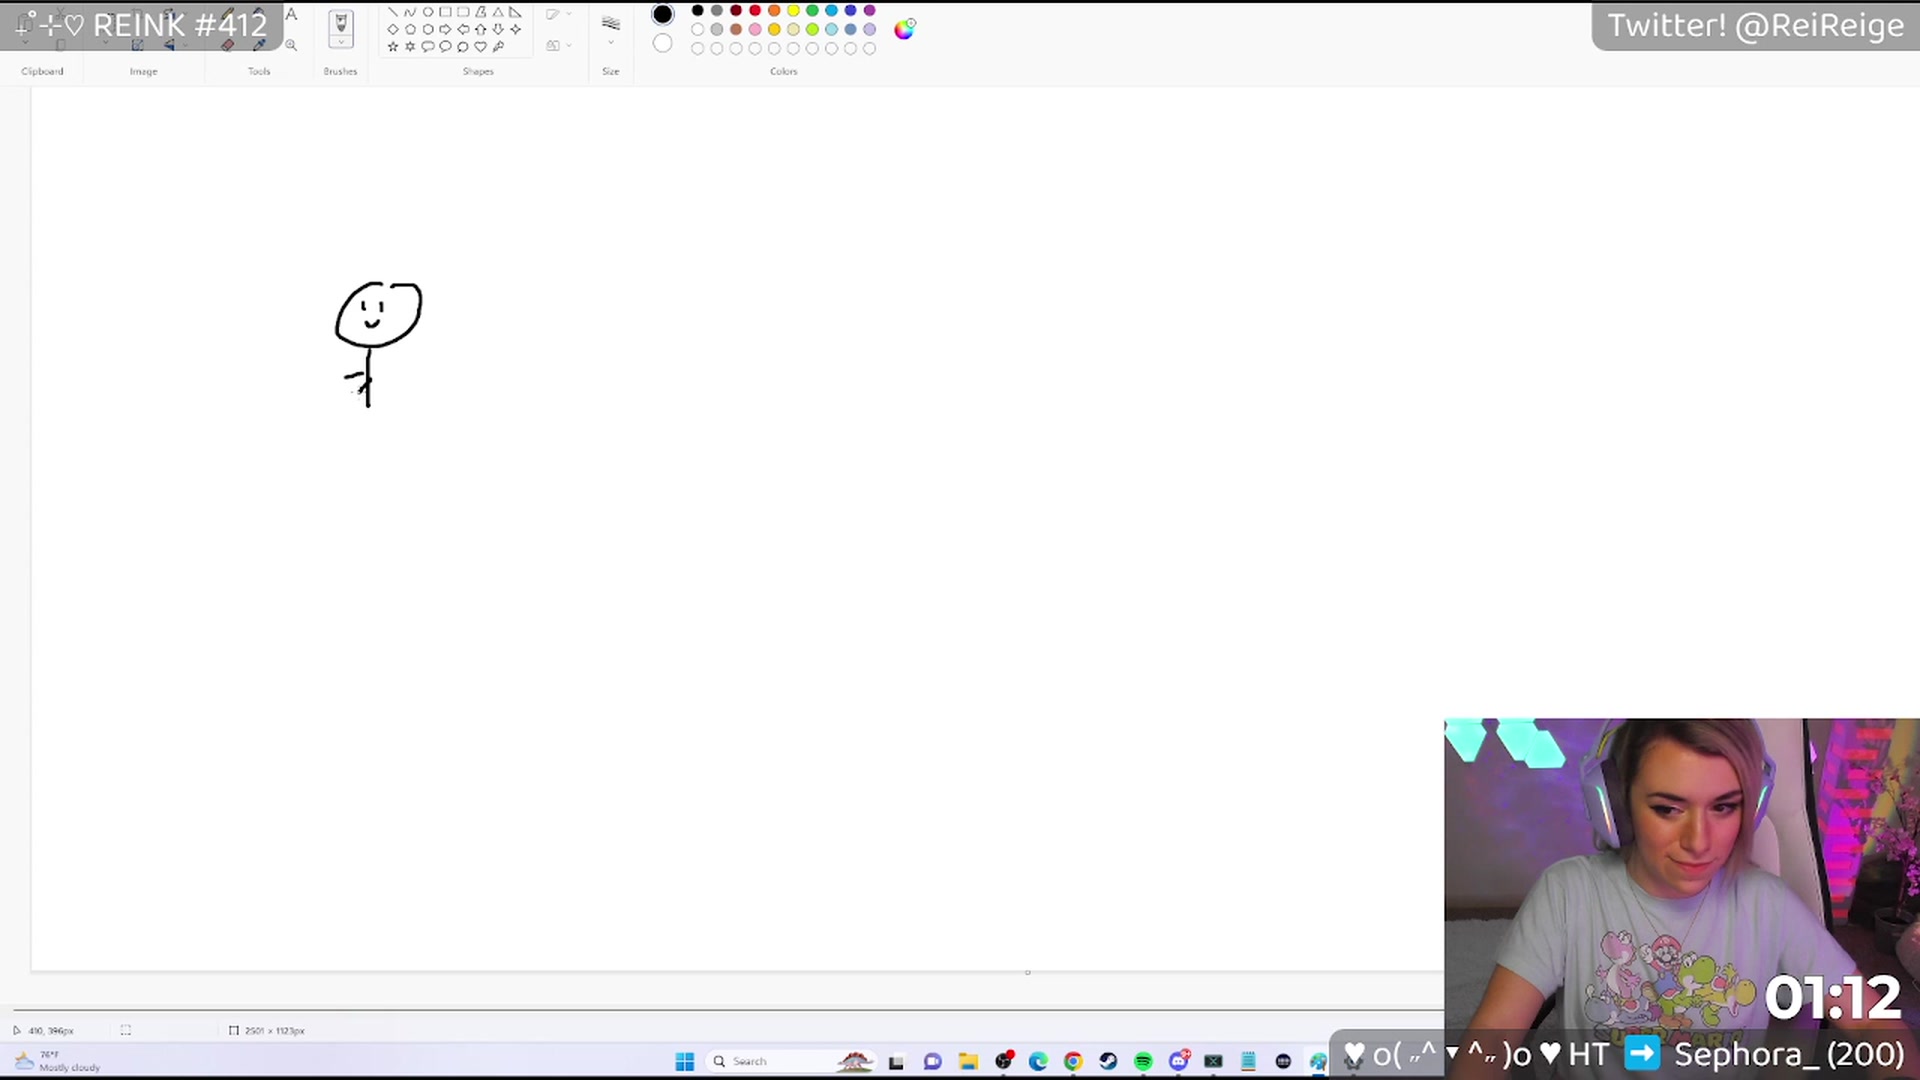The width and height of the screenshot is (1920, 1080).
Task: Select the Brushes tool button
Action: (341, 23)
